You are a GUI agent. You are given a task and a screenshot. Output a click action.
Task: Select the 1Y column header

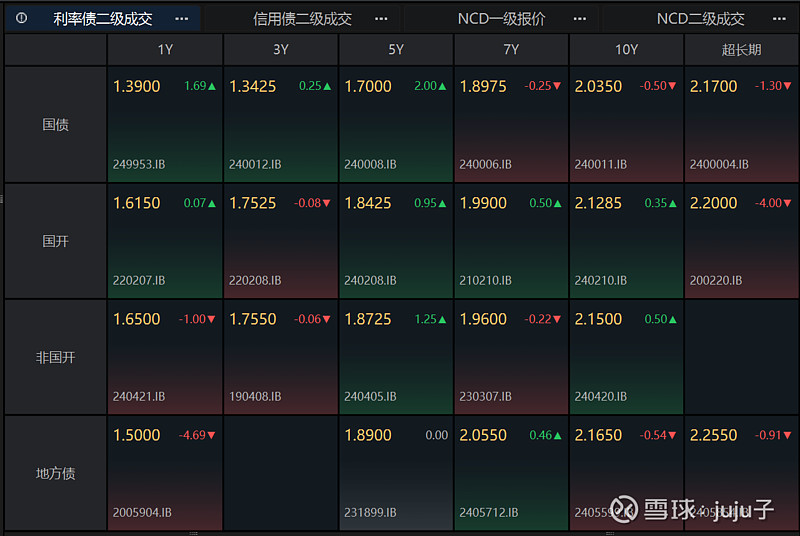(x=165, y=49)
